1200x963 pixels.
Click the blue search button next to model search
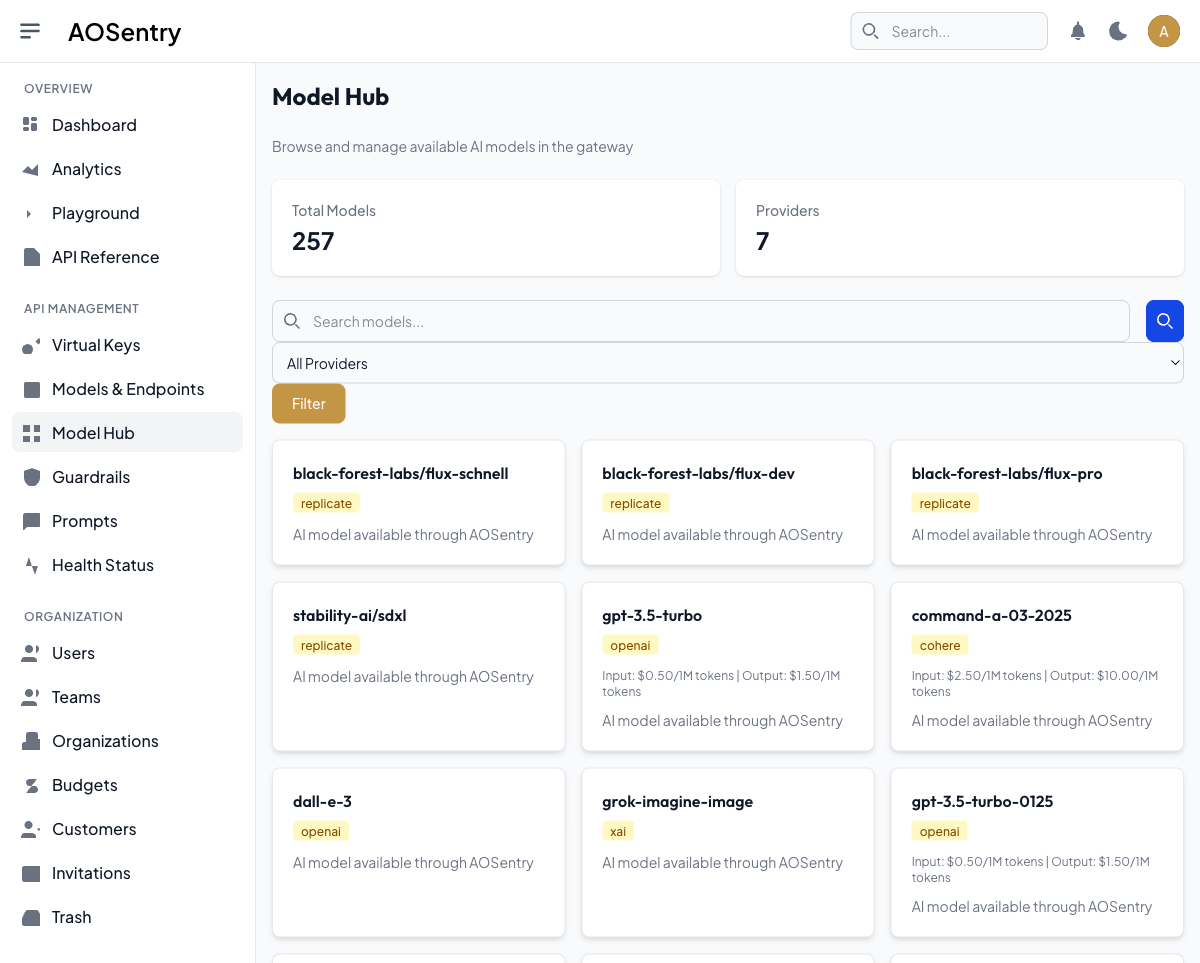coord(1164,321)
